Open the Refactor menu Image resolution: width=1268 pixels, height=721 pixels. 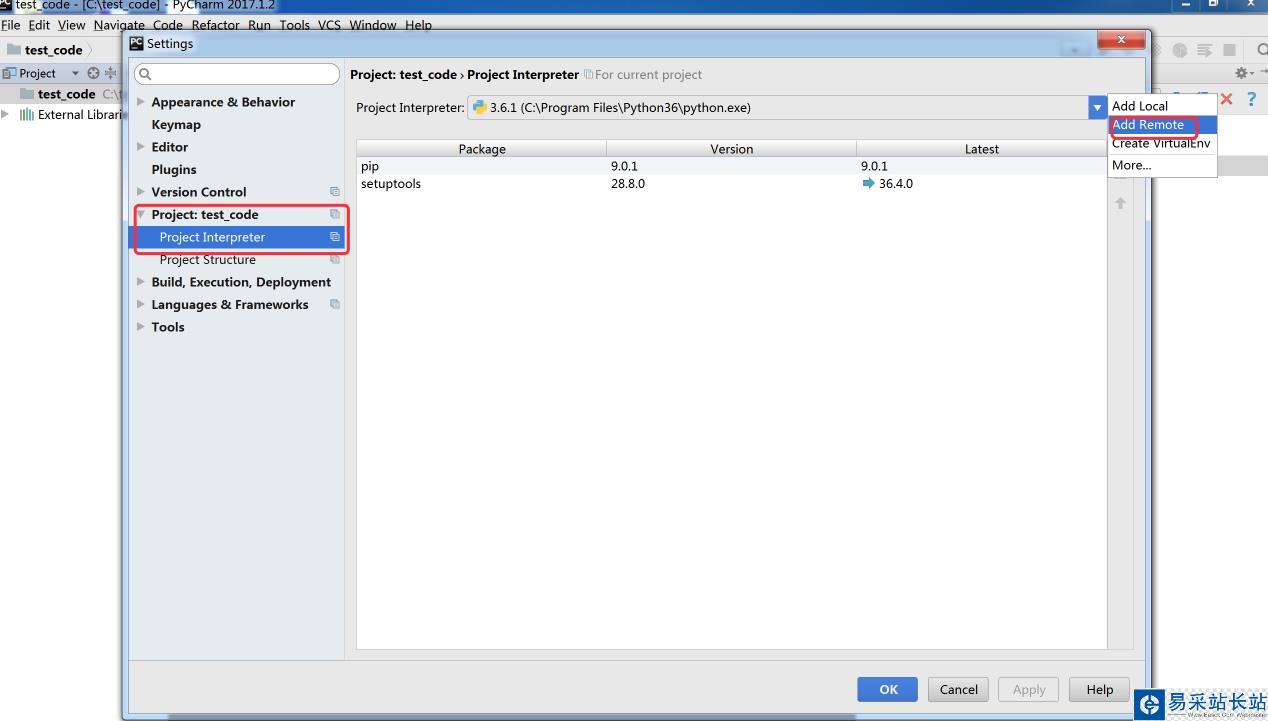tap(216, 25)
